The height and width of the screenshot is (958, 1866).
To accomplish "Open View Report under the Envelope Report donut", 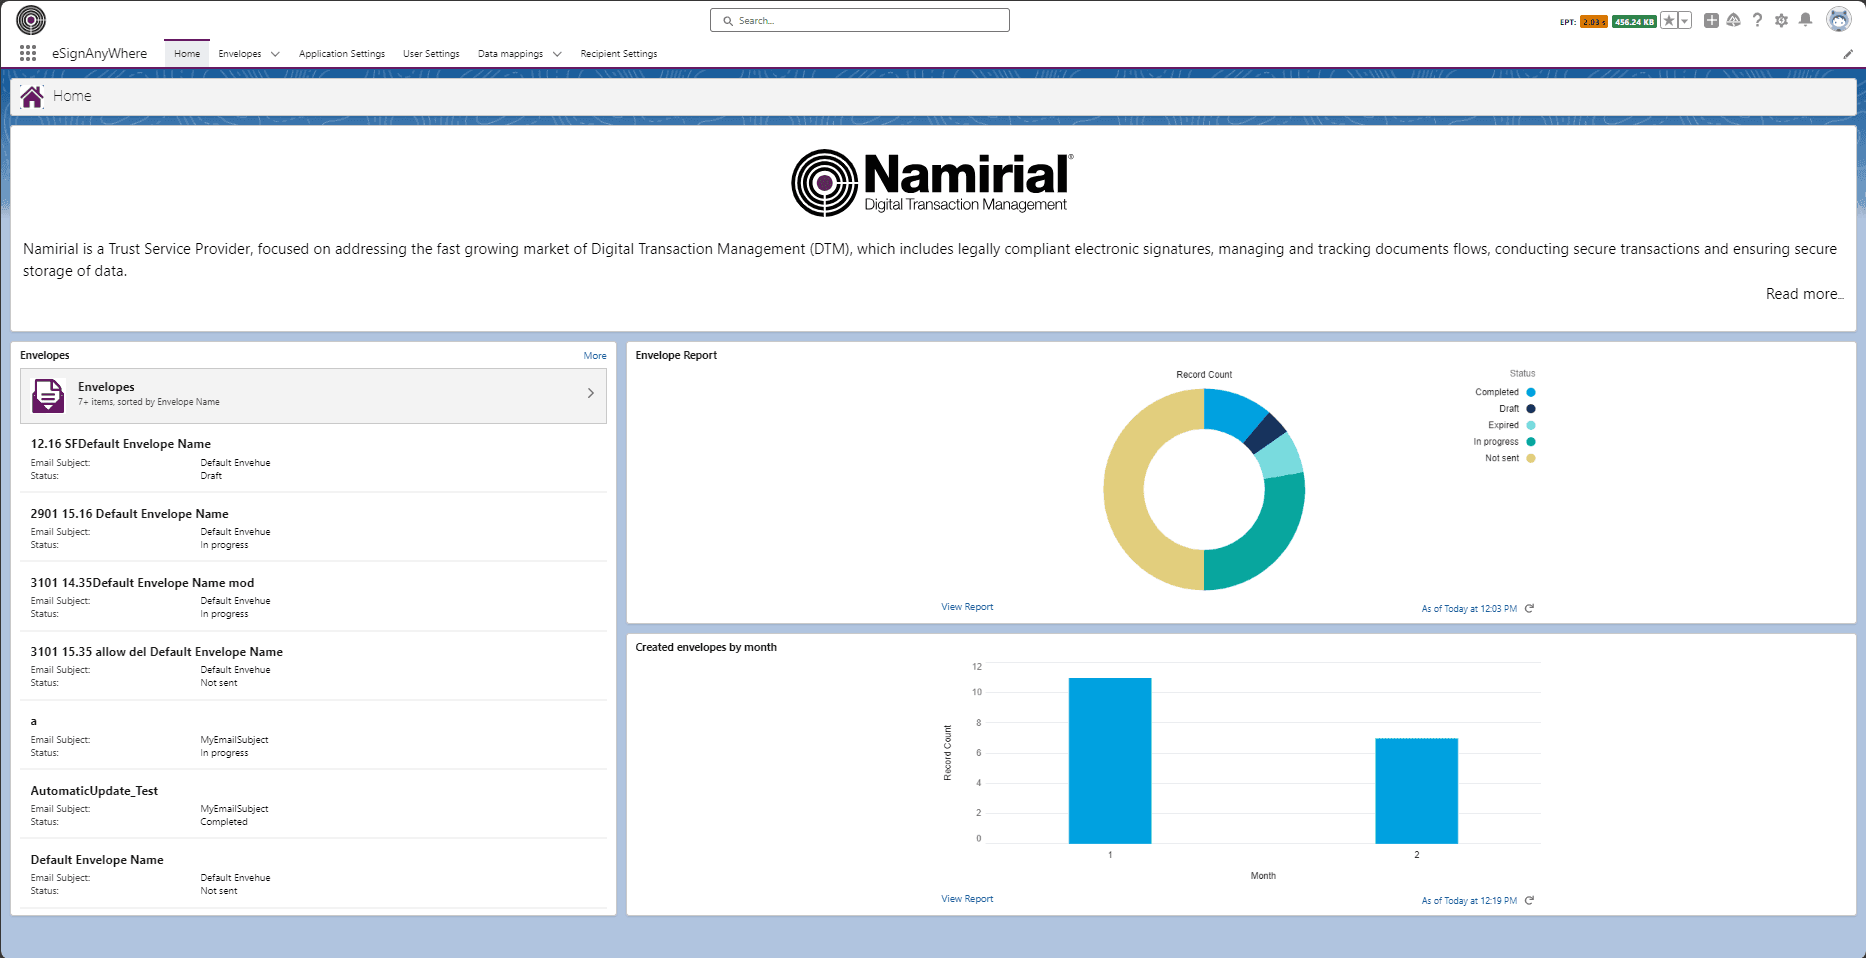I will (967, 607).
